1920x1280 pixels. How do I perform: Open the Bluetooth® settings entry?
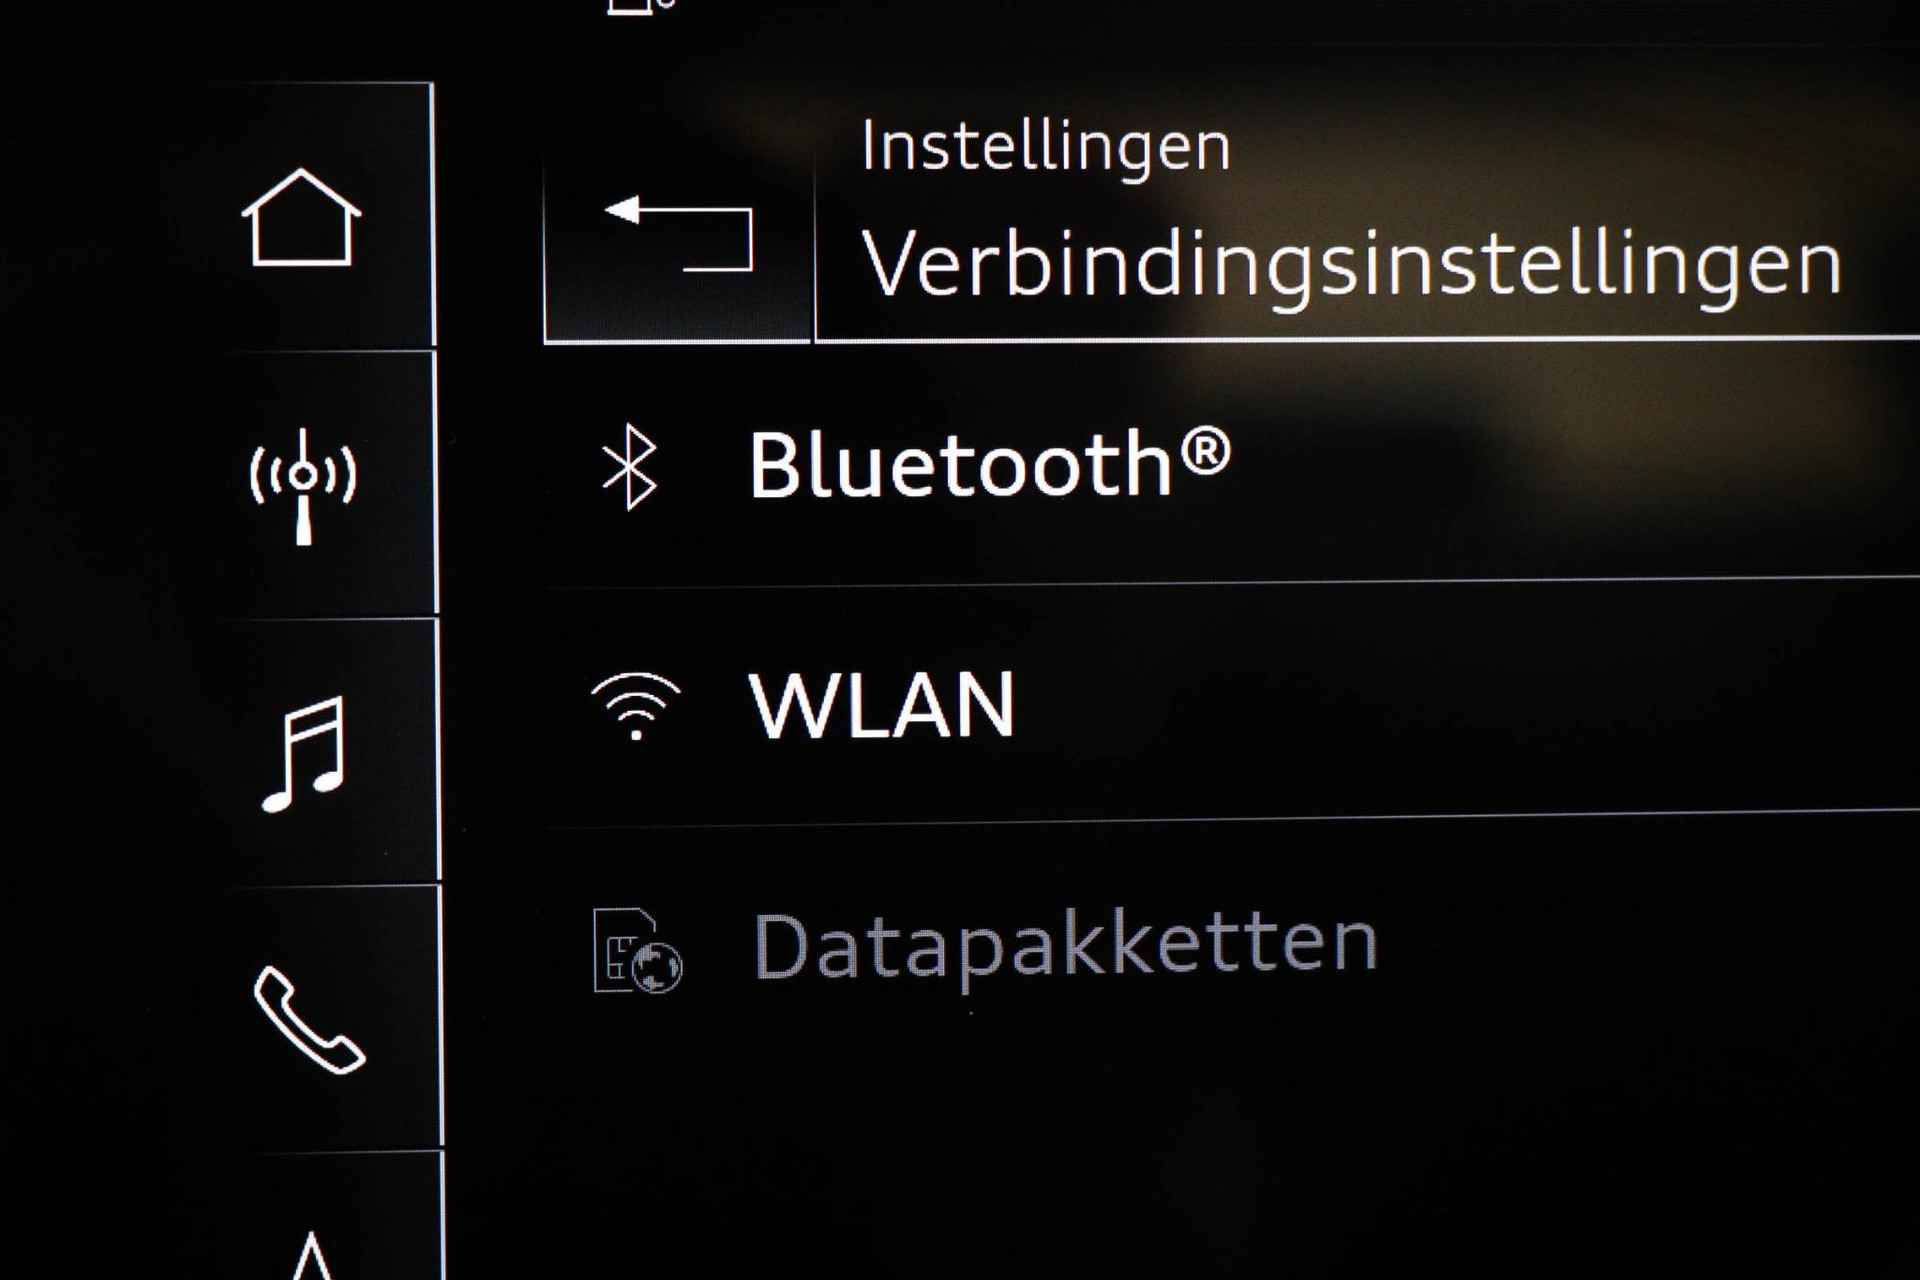pyautogui.click(x=1232, y=466)
